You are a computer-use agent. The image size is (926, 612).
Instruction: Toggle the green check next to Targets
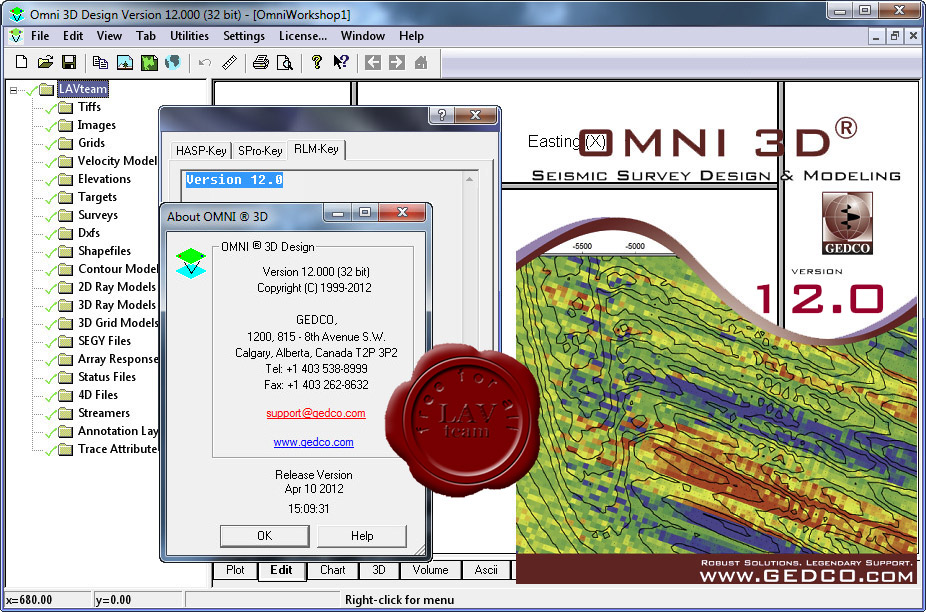[x=51, y=197]
